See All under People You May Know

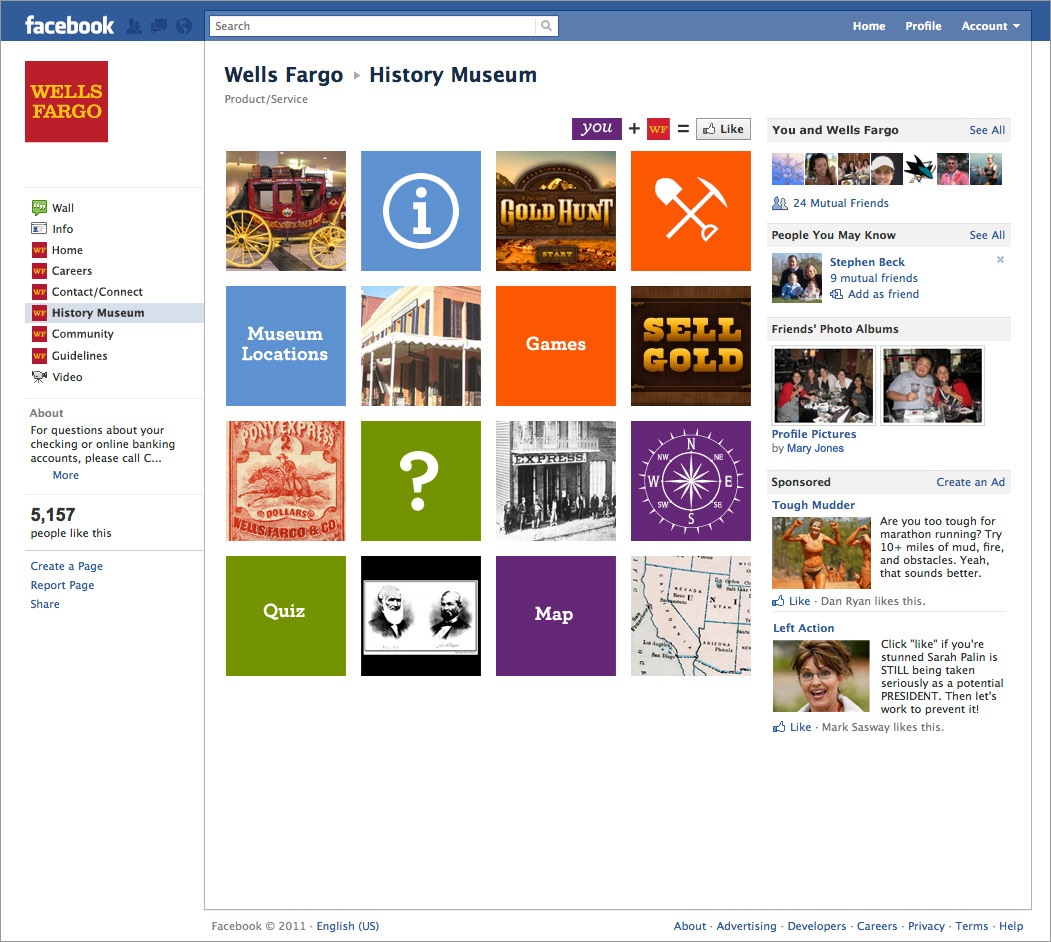(987, 235)
